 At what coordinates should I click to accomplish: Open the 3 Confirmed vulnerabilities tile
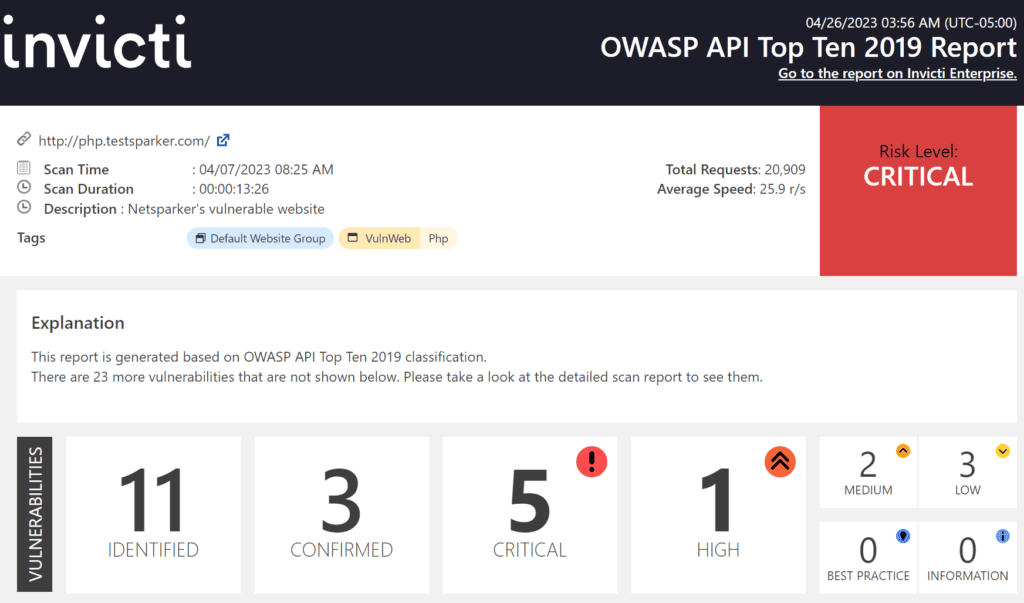tap(341, 514)
